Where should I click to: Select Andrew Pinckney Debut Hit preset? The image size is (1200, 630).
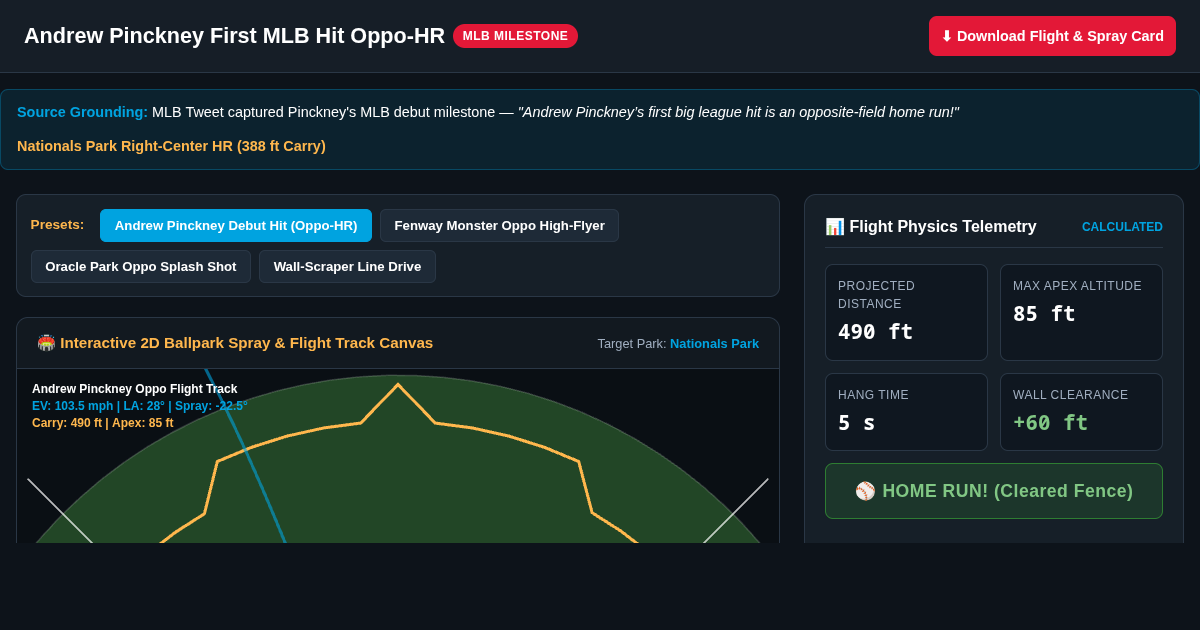point(236,226)
